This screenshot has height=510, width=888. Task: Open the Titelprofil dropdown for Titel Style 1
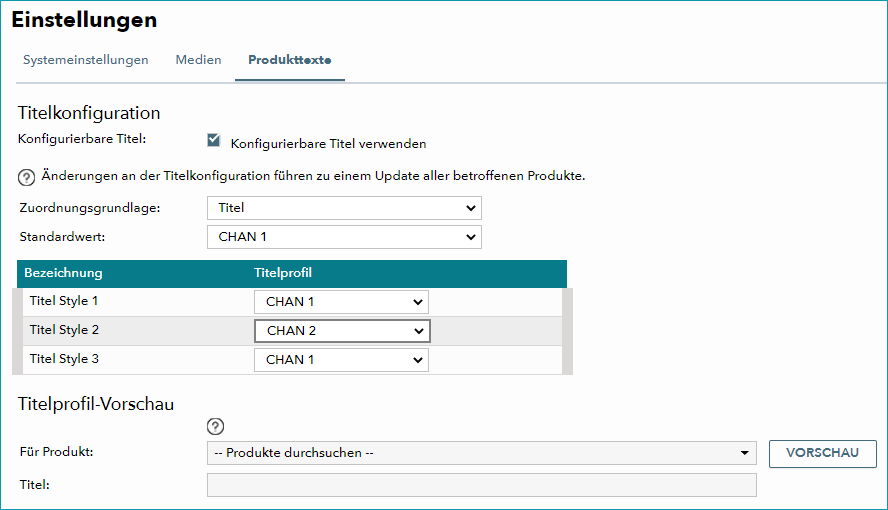(341, 302)
